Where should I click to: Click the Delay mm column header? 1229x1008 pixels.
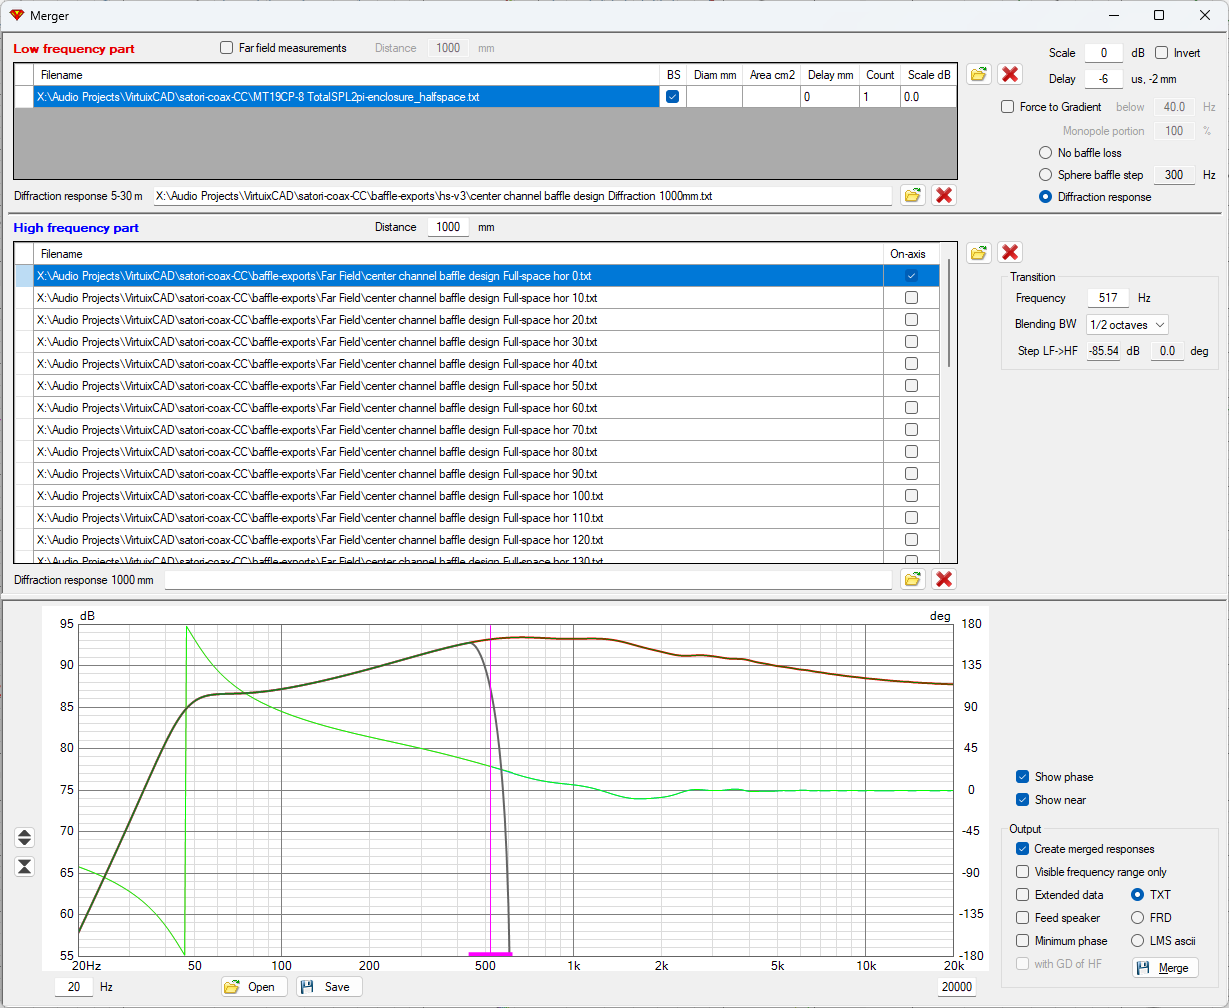pyautogui.click(x=831, y=75)
